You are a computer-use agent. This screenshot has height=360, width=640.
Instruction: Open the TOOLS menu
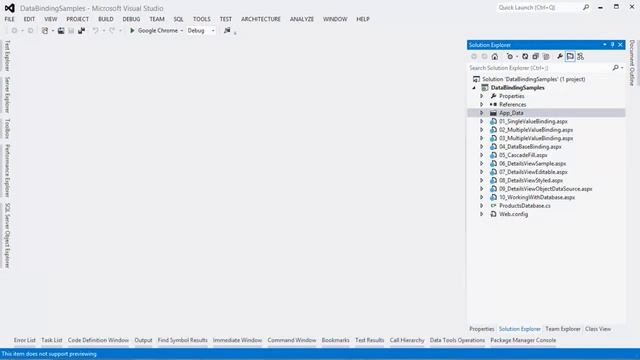(x=202, y=19)
